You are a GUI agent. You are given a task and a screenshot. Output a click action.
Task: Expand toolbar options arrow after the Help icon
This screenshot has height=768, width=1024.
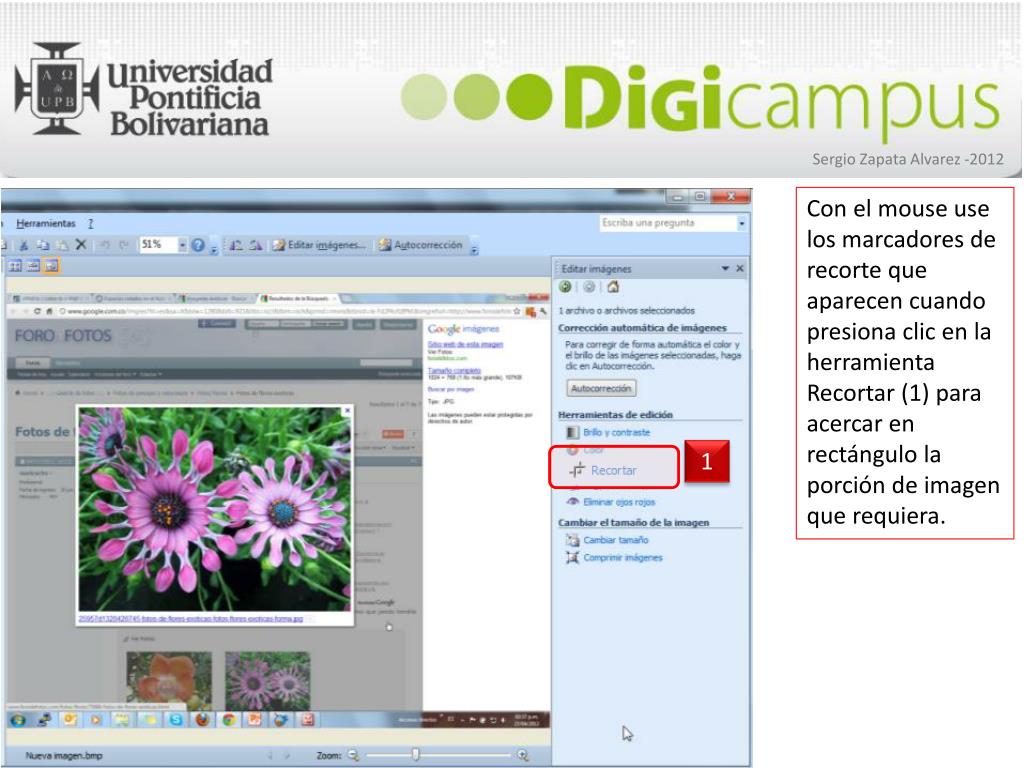pyautogui.click(x=214, y=248)
